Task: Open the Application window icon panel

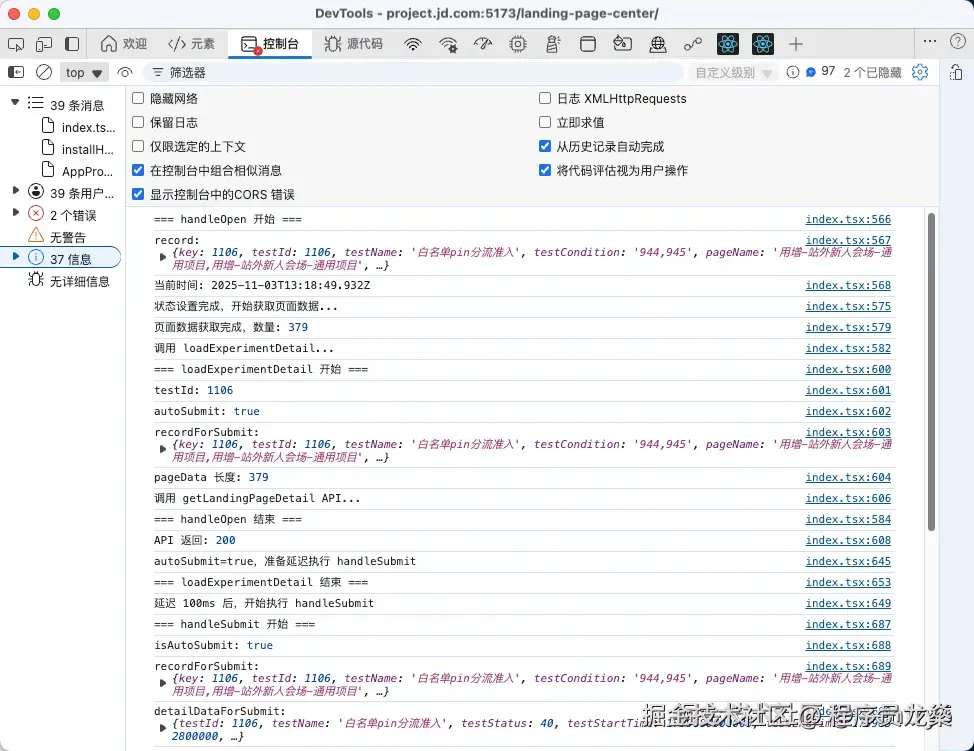Action: (x=588, y=44)
